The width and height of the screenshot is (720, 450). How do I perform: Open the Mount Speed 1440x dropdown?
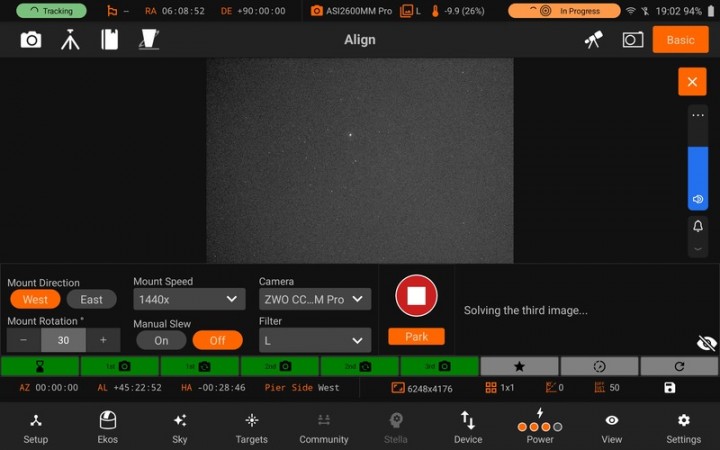pos(189,299)
